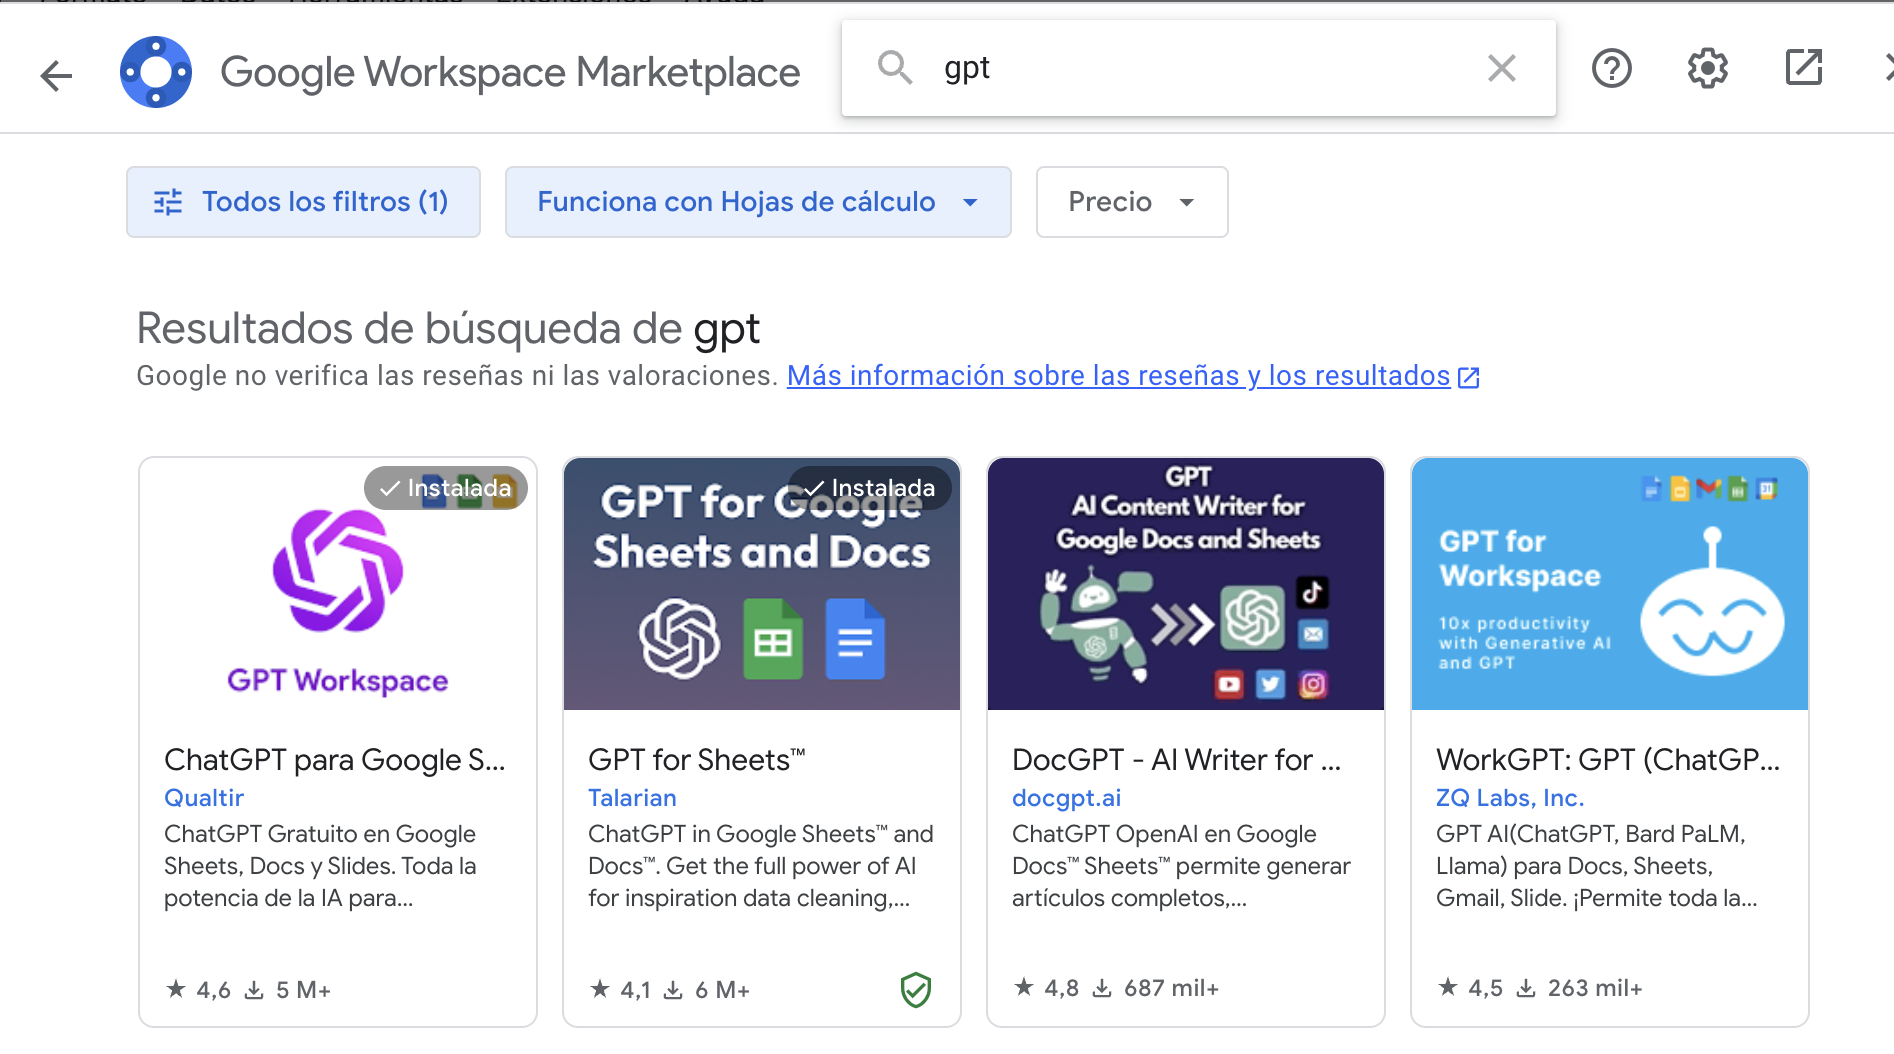Open the help question mark icon
This screenshot has width=1894, height=1054.
(x=1611, y=68)
